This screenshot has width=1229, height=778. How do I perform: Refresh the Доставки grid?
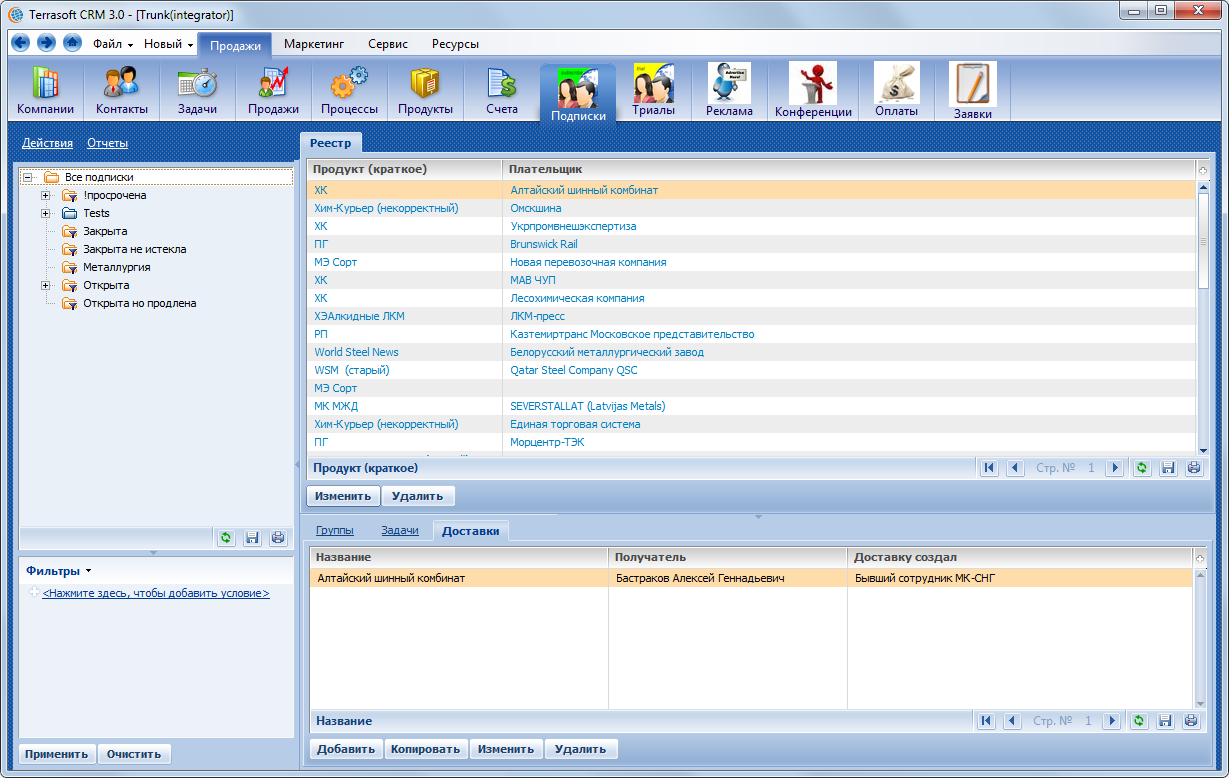[x=1139, y=720]
